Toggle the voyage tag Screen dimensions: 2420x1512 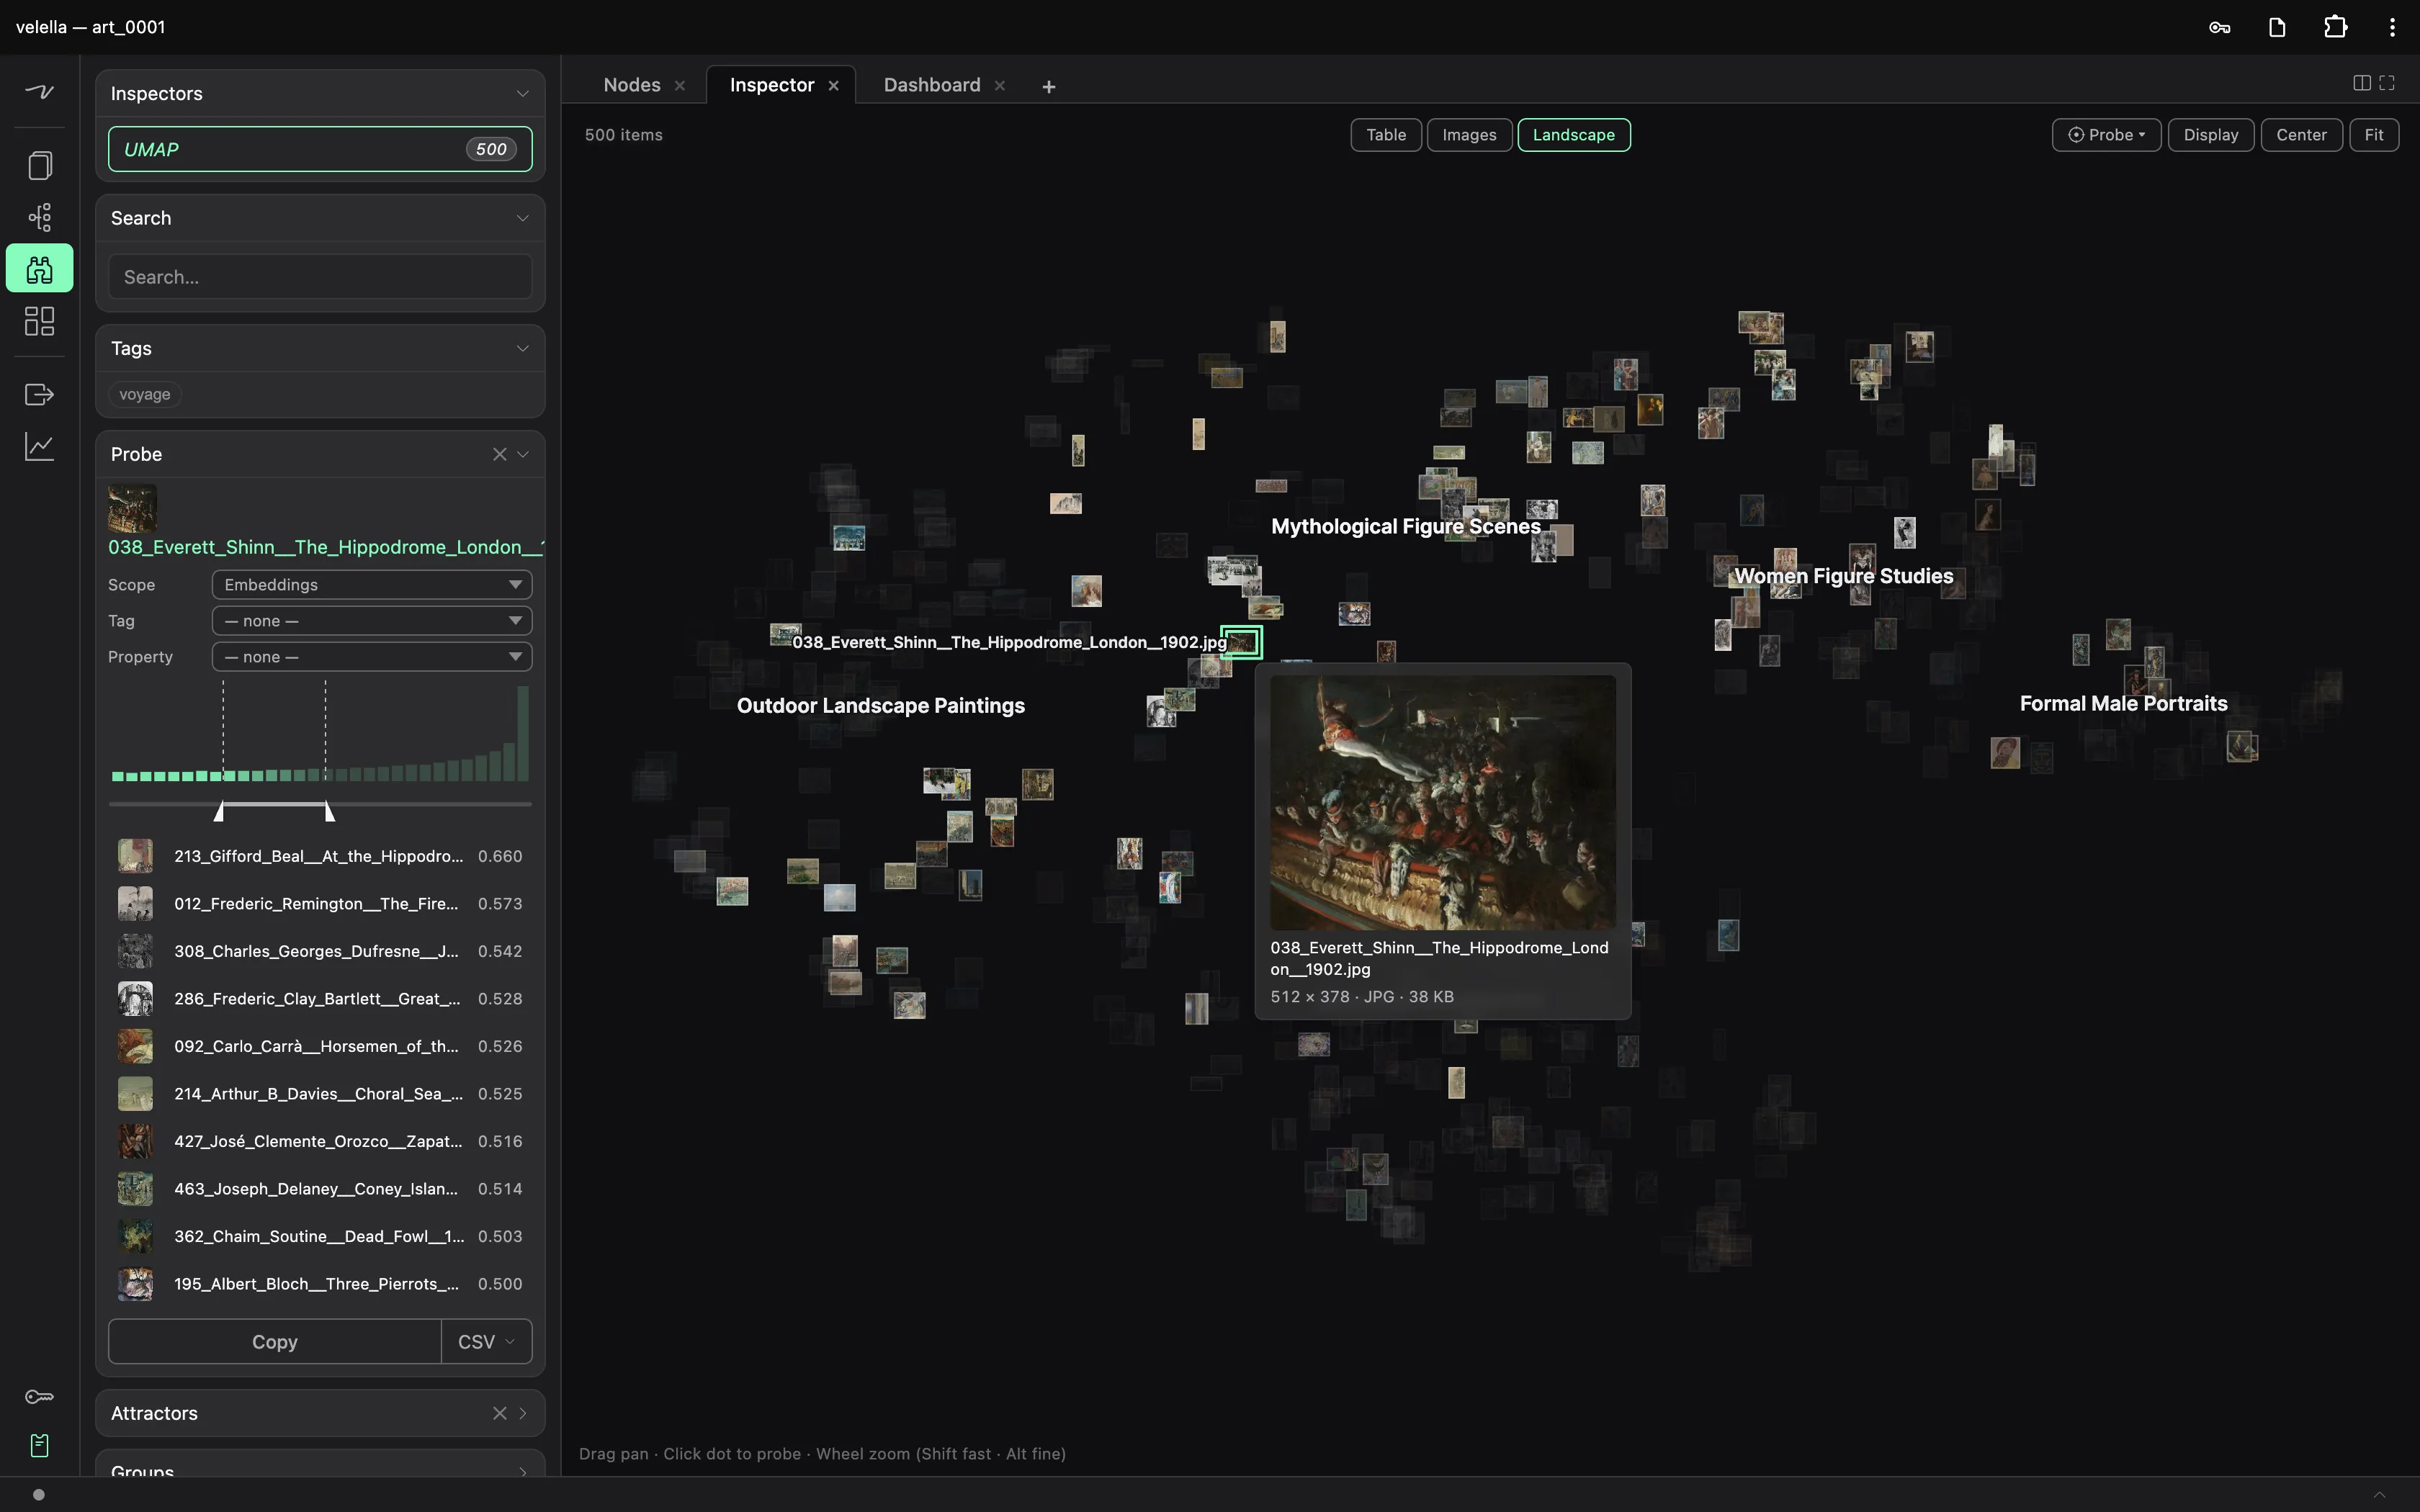pos(145,394)
